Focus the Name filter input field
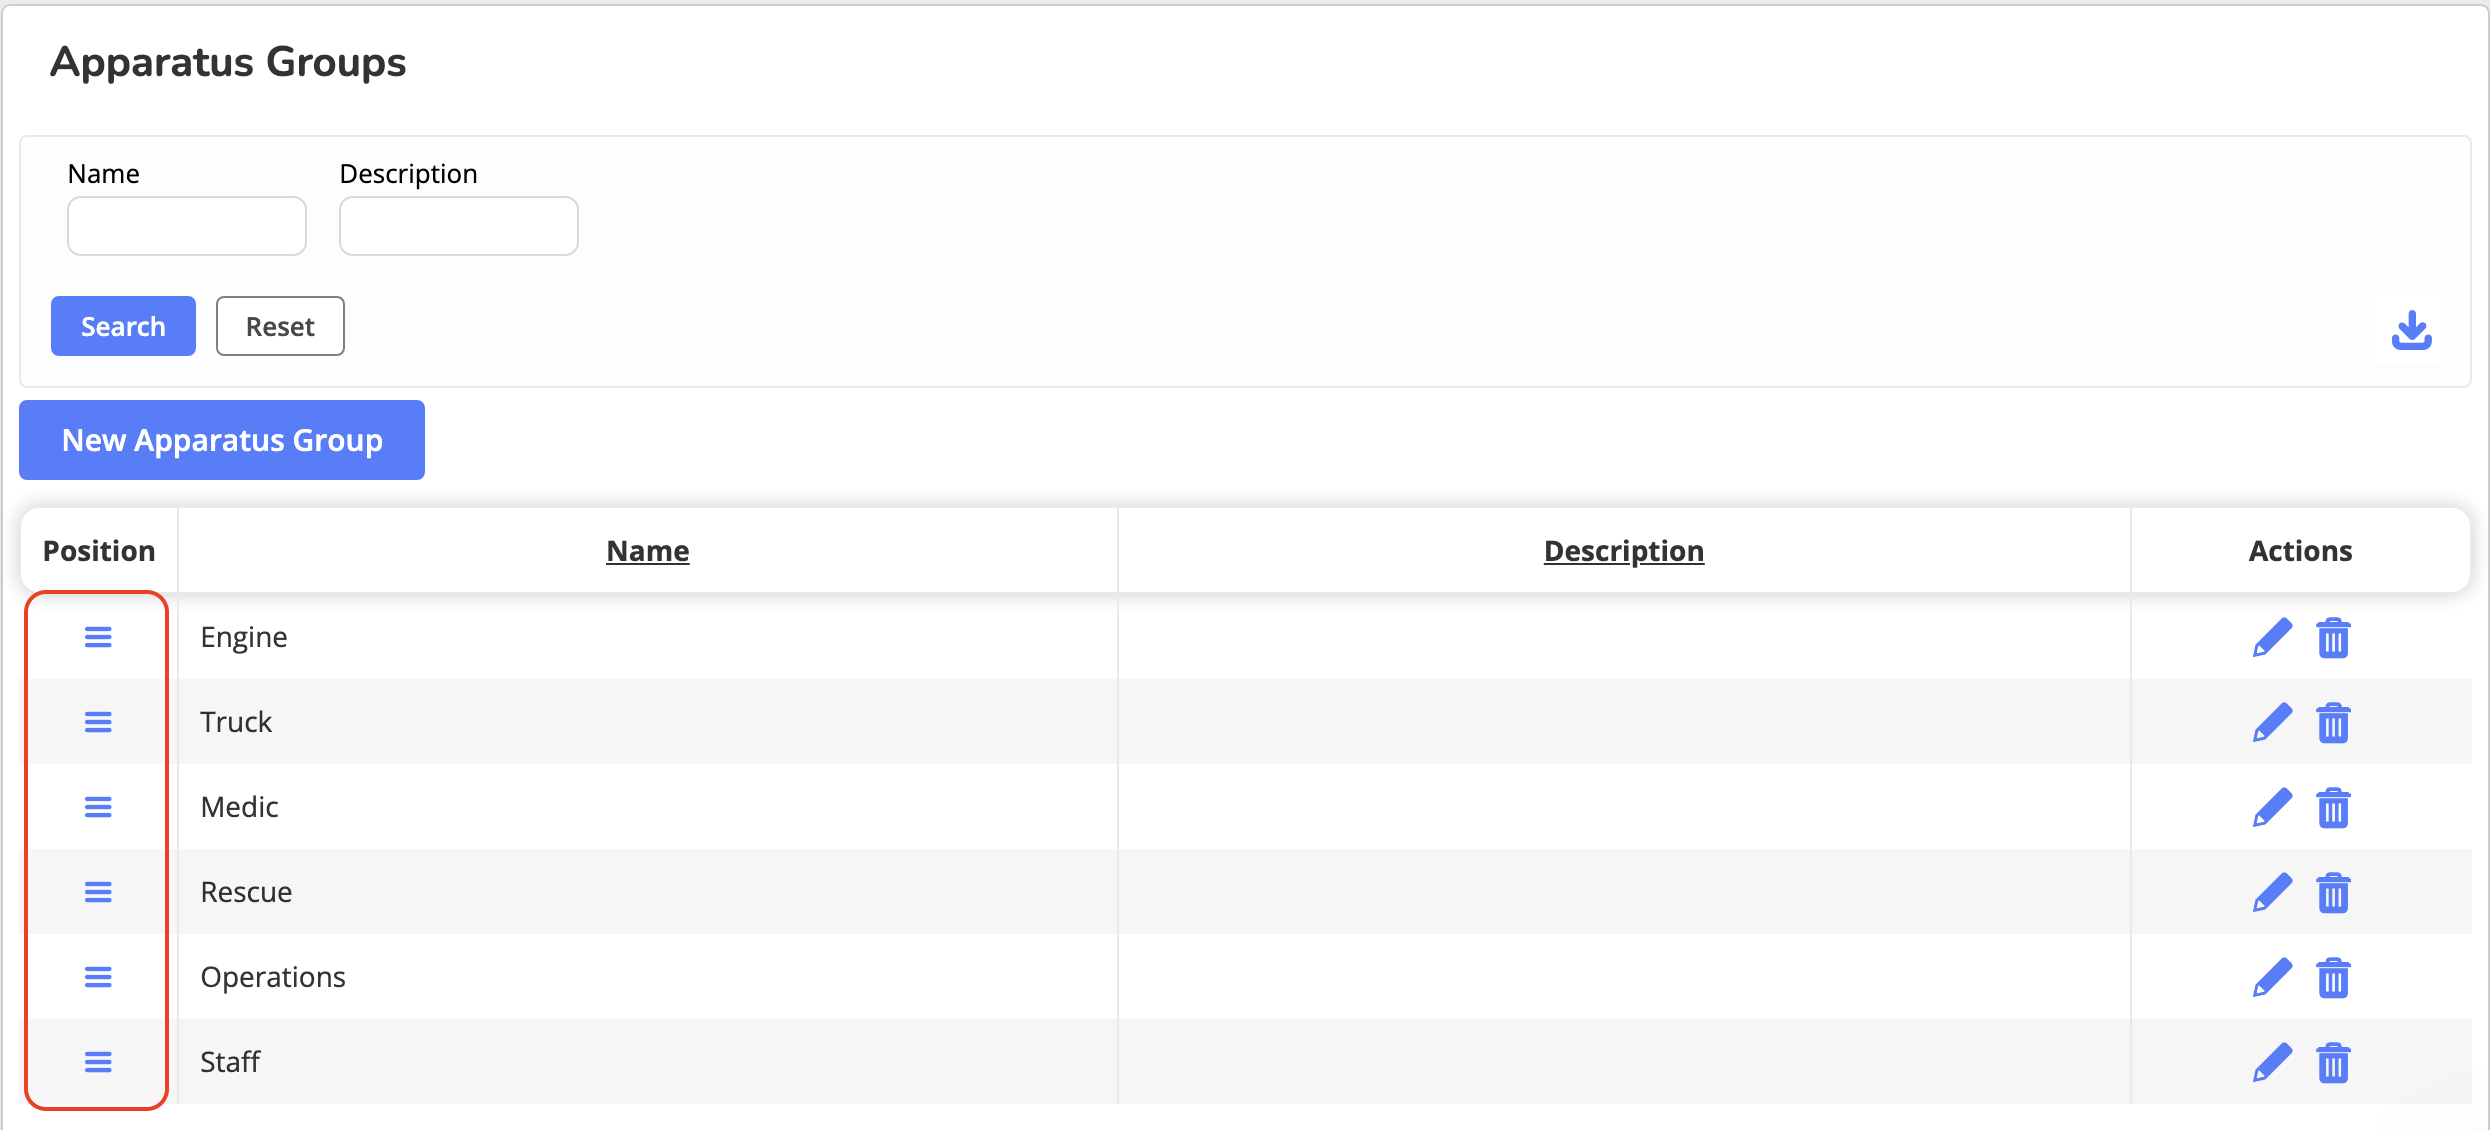 pyautogui.click(x=187, y=226)
